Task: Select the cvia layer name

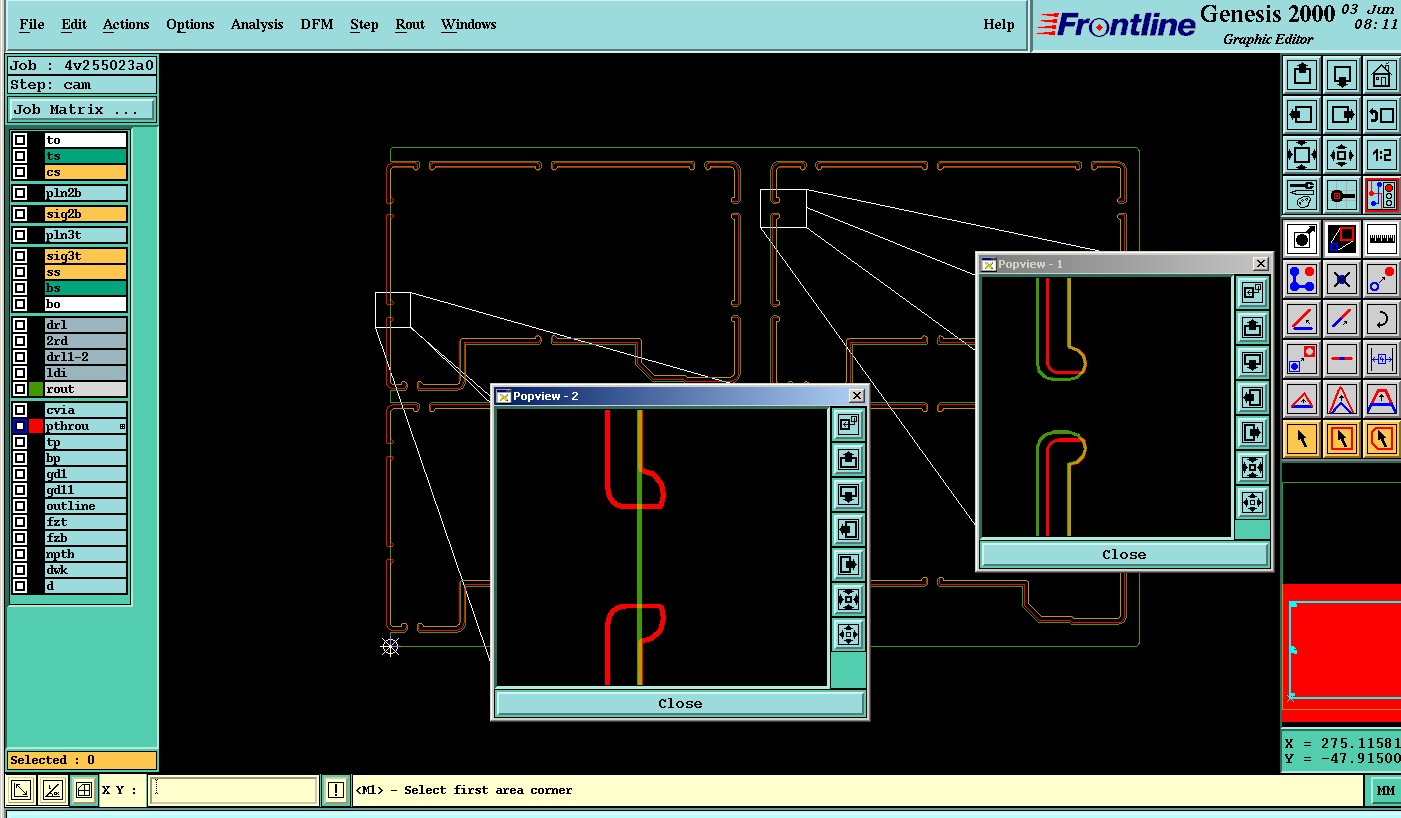Action: (x=86, y=410)
